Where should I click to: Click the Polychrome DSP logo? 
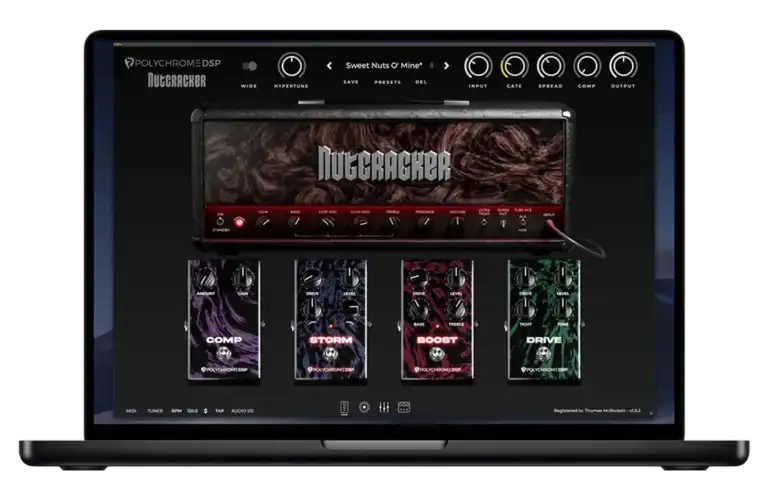tap(172, 63)
